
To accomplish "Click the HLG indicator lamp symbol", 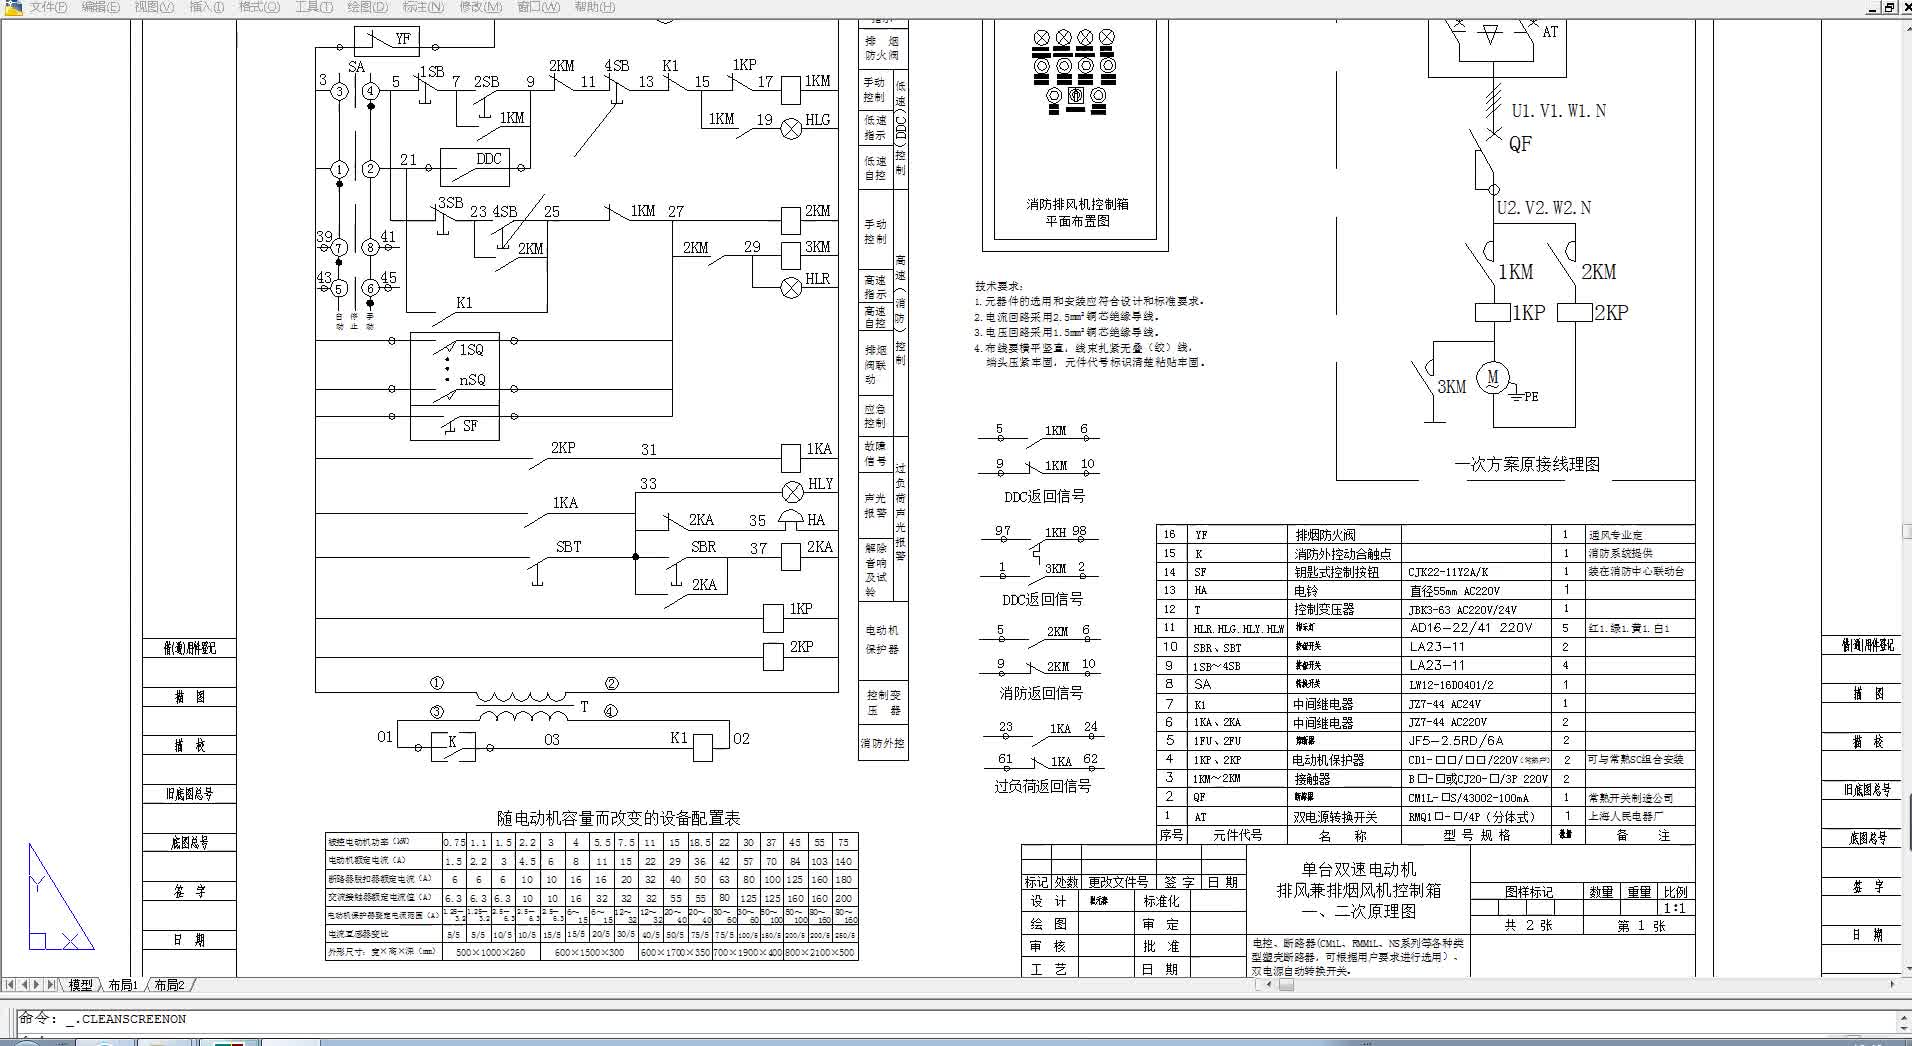I will (791, 128).
